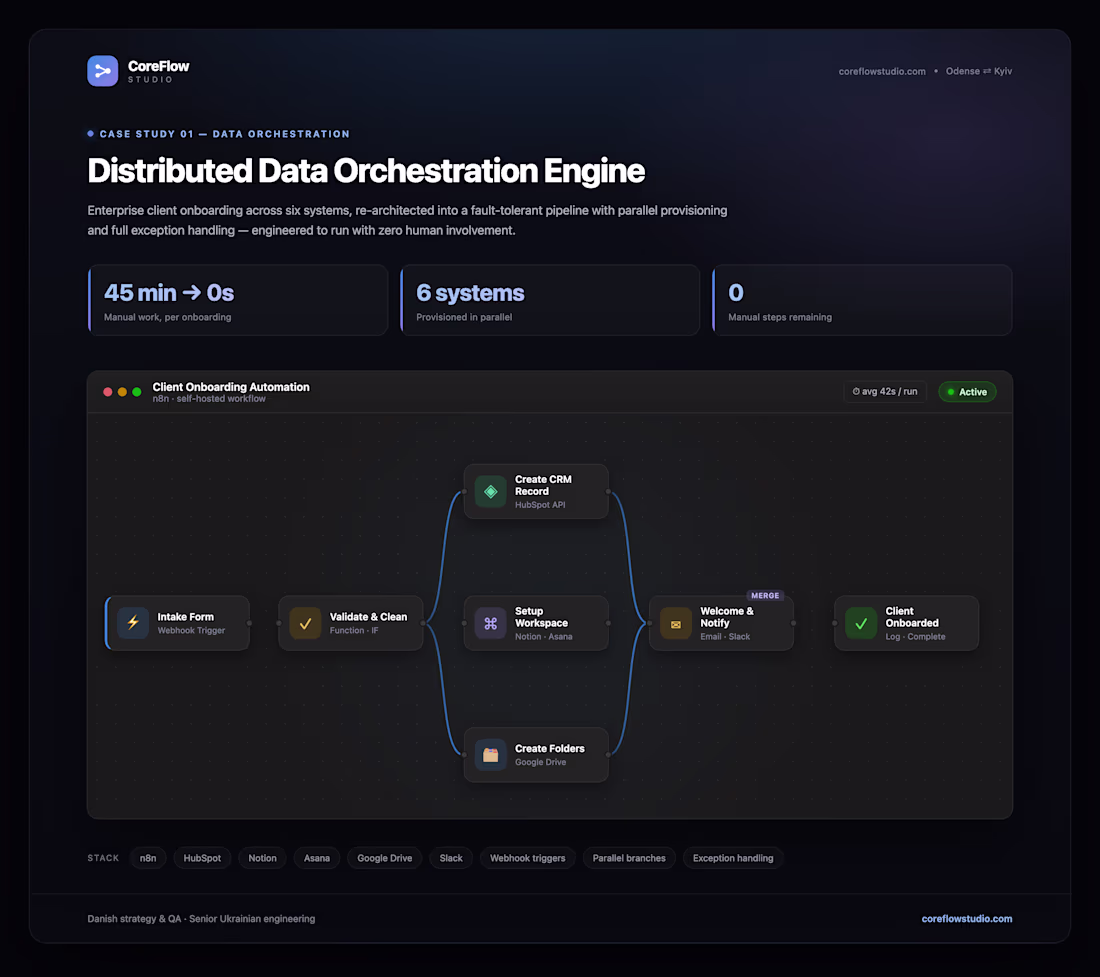The width and height of the screenshot is (1100, 977).
Task: Click "Log · Complete" node subtitle
Action: [915, 637]
